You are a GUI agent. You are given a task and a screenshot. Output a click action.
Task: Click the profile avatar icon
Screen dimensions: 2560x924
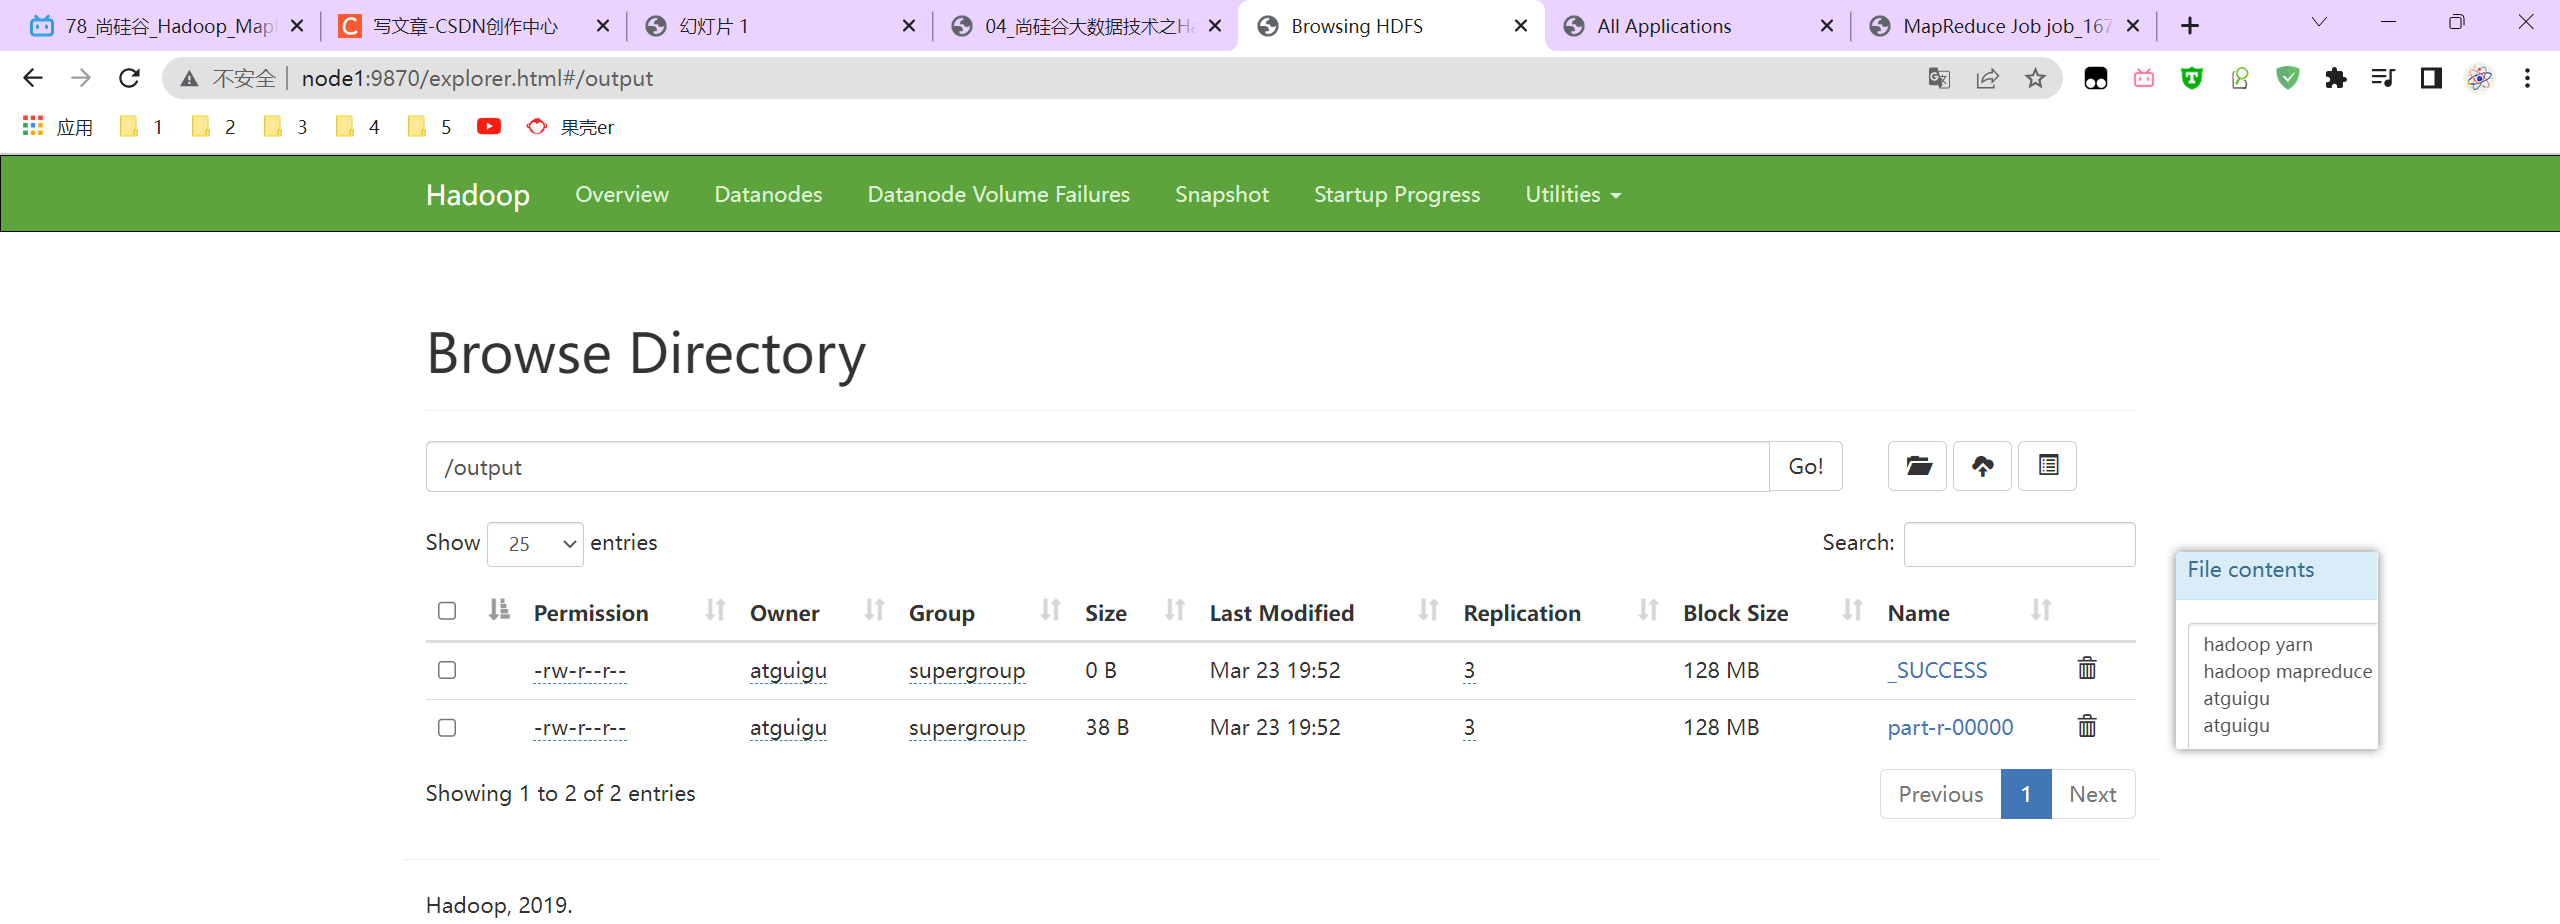[x=2479, y=78]
